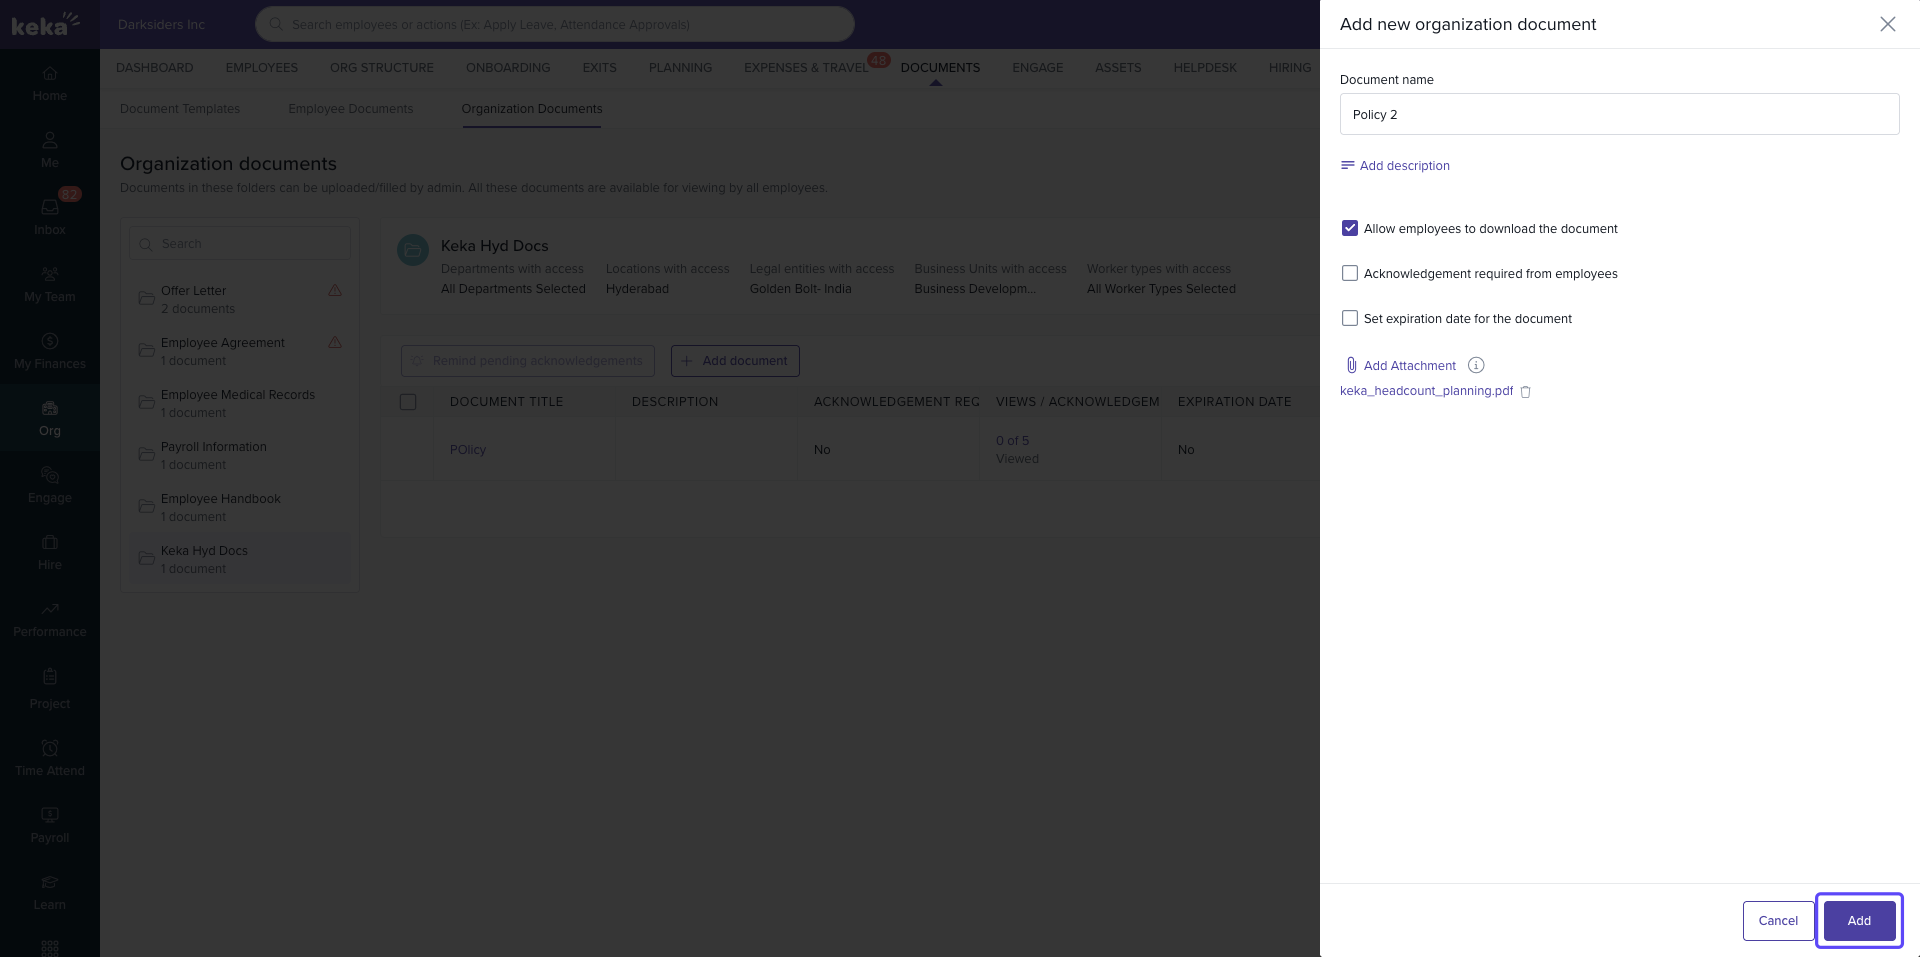Enable Acknowledgement required from employees
The image size is (1920, 957).
pos(1350,273)
